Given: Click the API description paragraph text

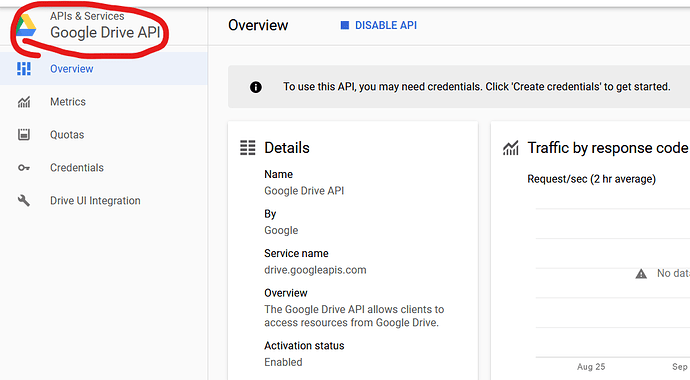Looking at the screenshot, I should (354, 316).
